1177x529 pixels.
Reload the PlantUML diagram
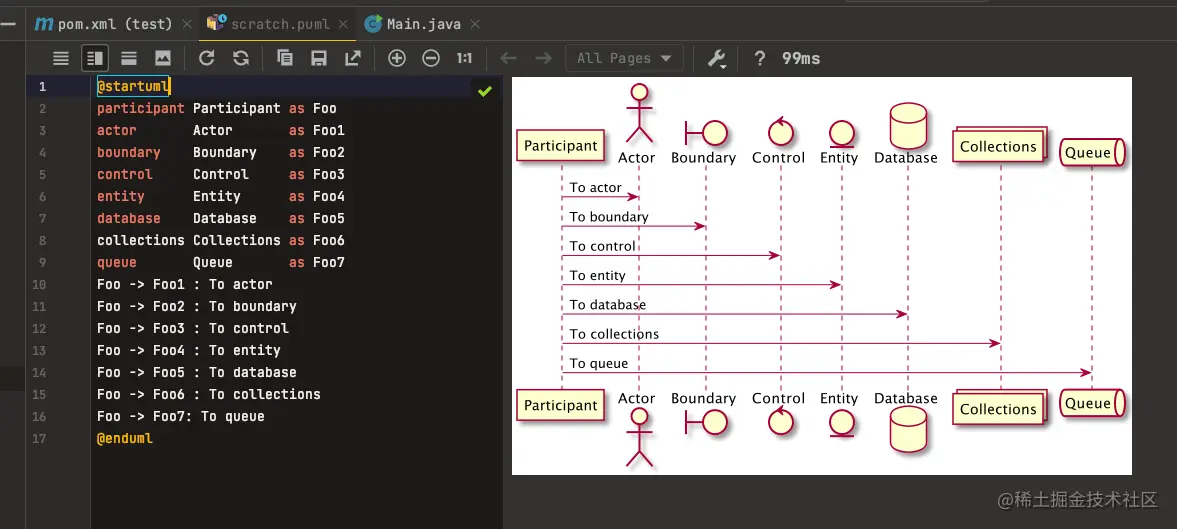[206, 58]
